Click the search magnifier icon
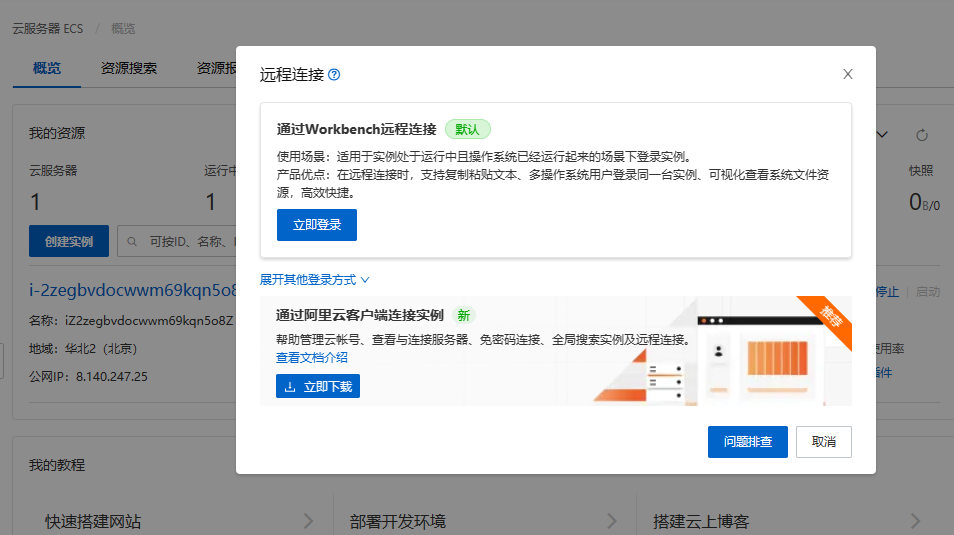The image size is (954, 535). (132, 242)
